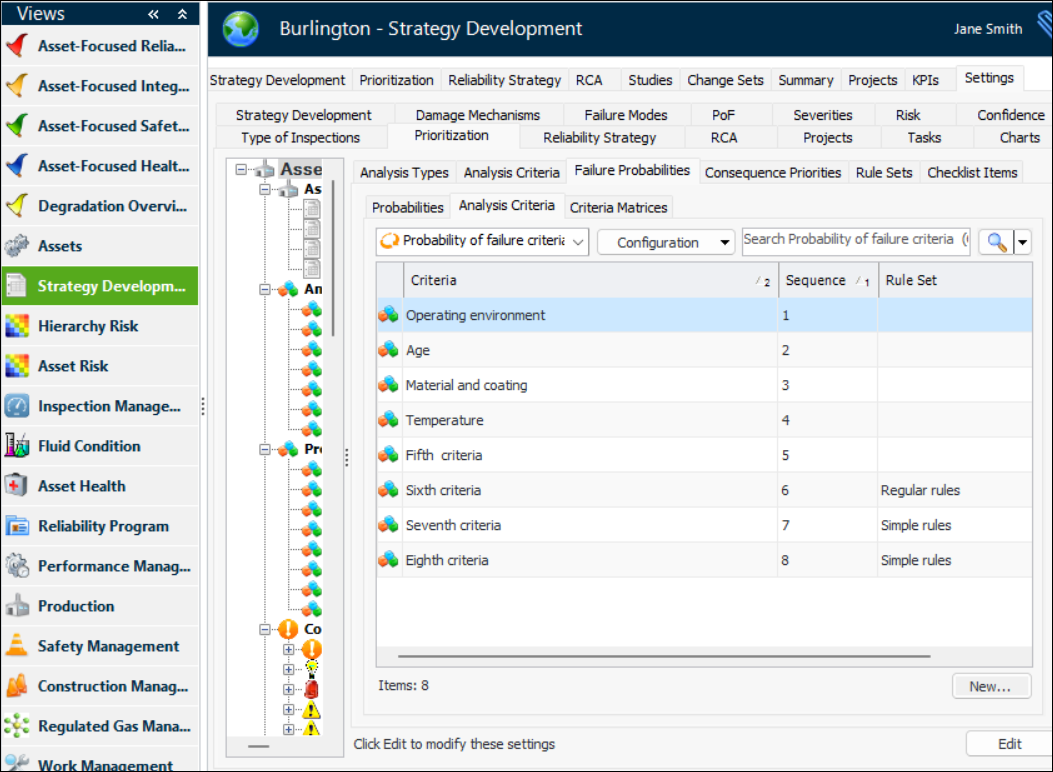1053x772 pixels.
Task: Open the Consequence Priorities tab
Action: [x=772, y=172]
